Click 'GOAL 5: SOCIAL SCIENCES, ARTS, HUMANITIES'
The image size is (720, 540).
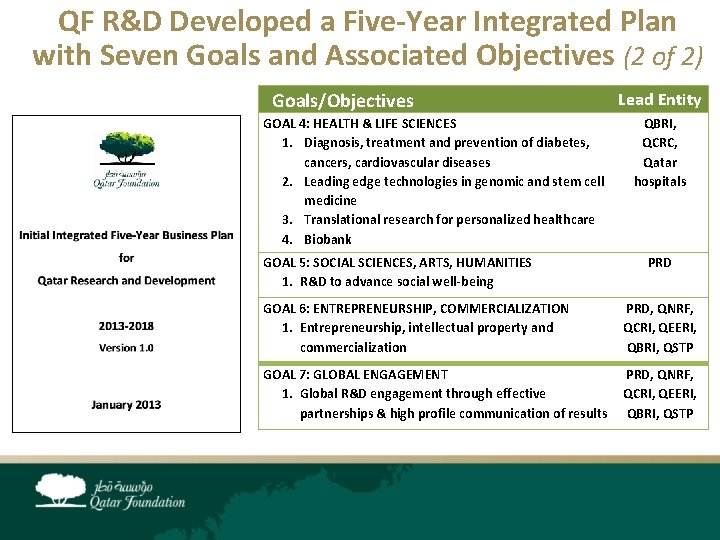(397, 263)
